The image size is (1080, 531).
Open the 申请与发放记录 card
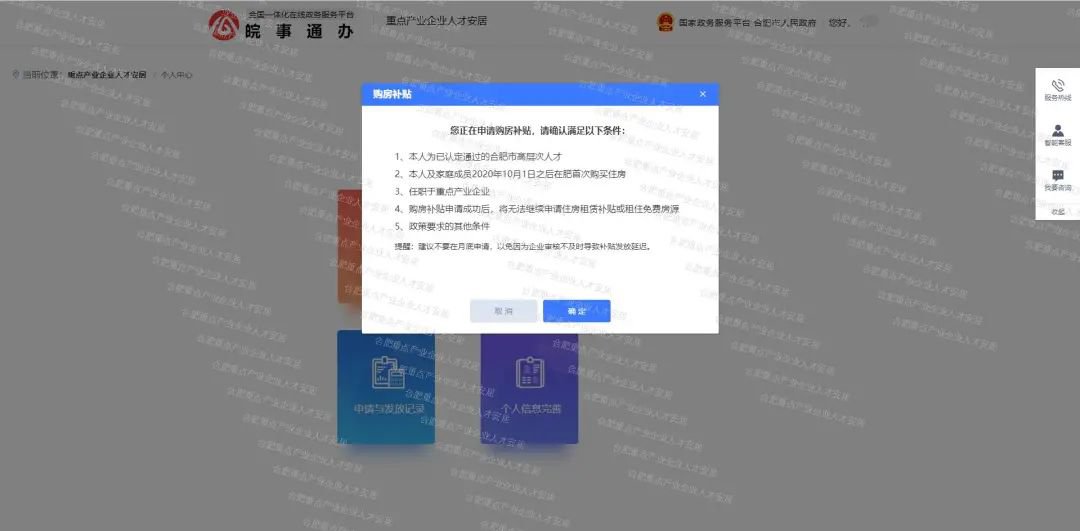[386, 387]
